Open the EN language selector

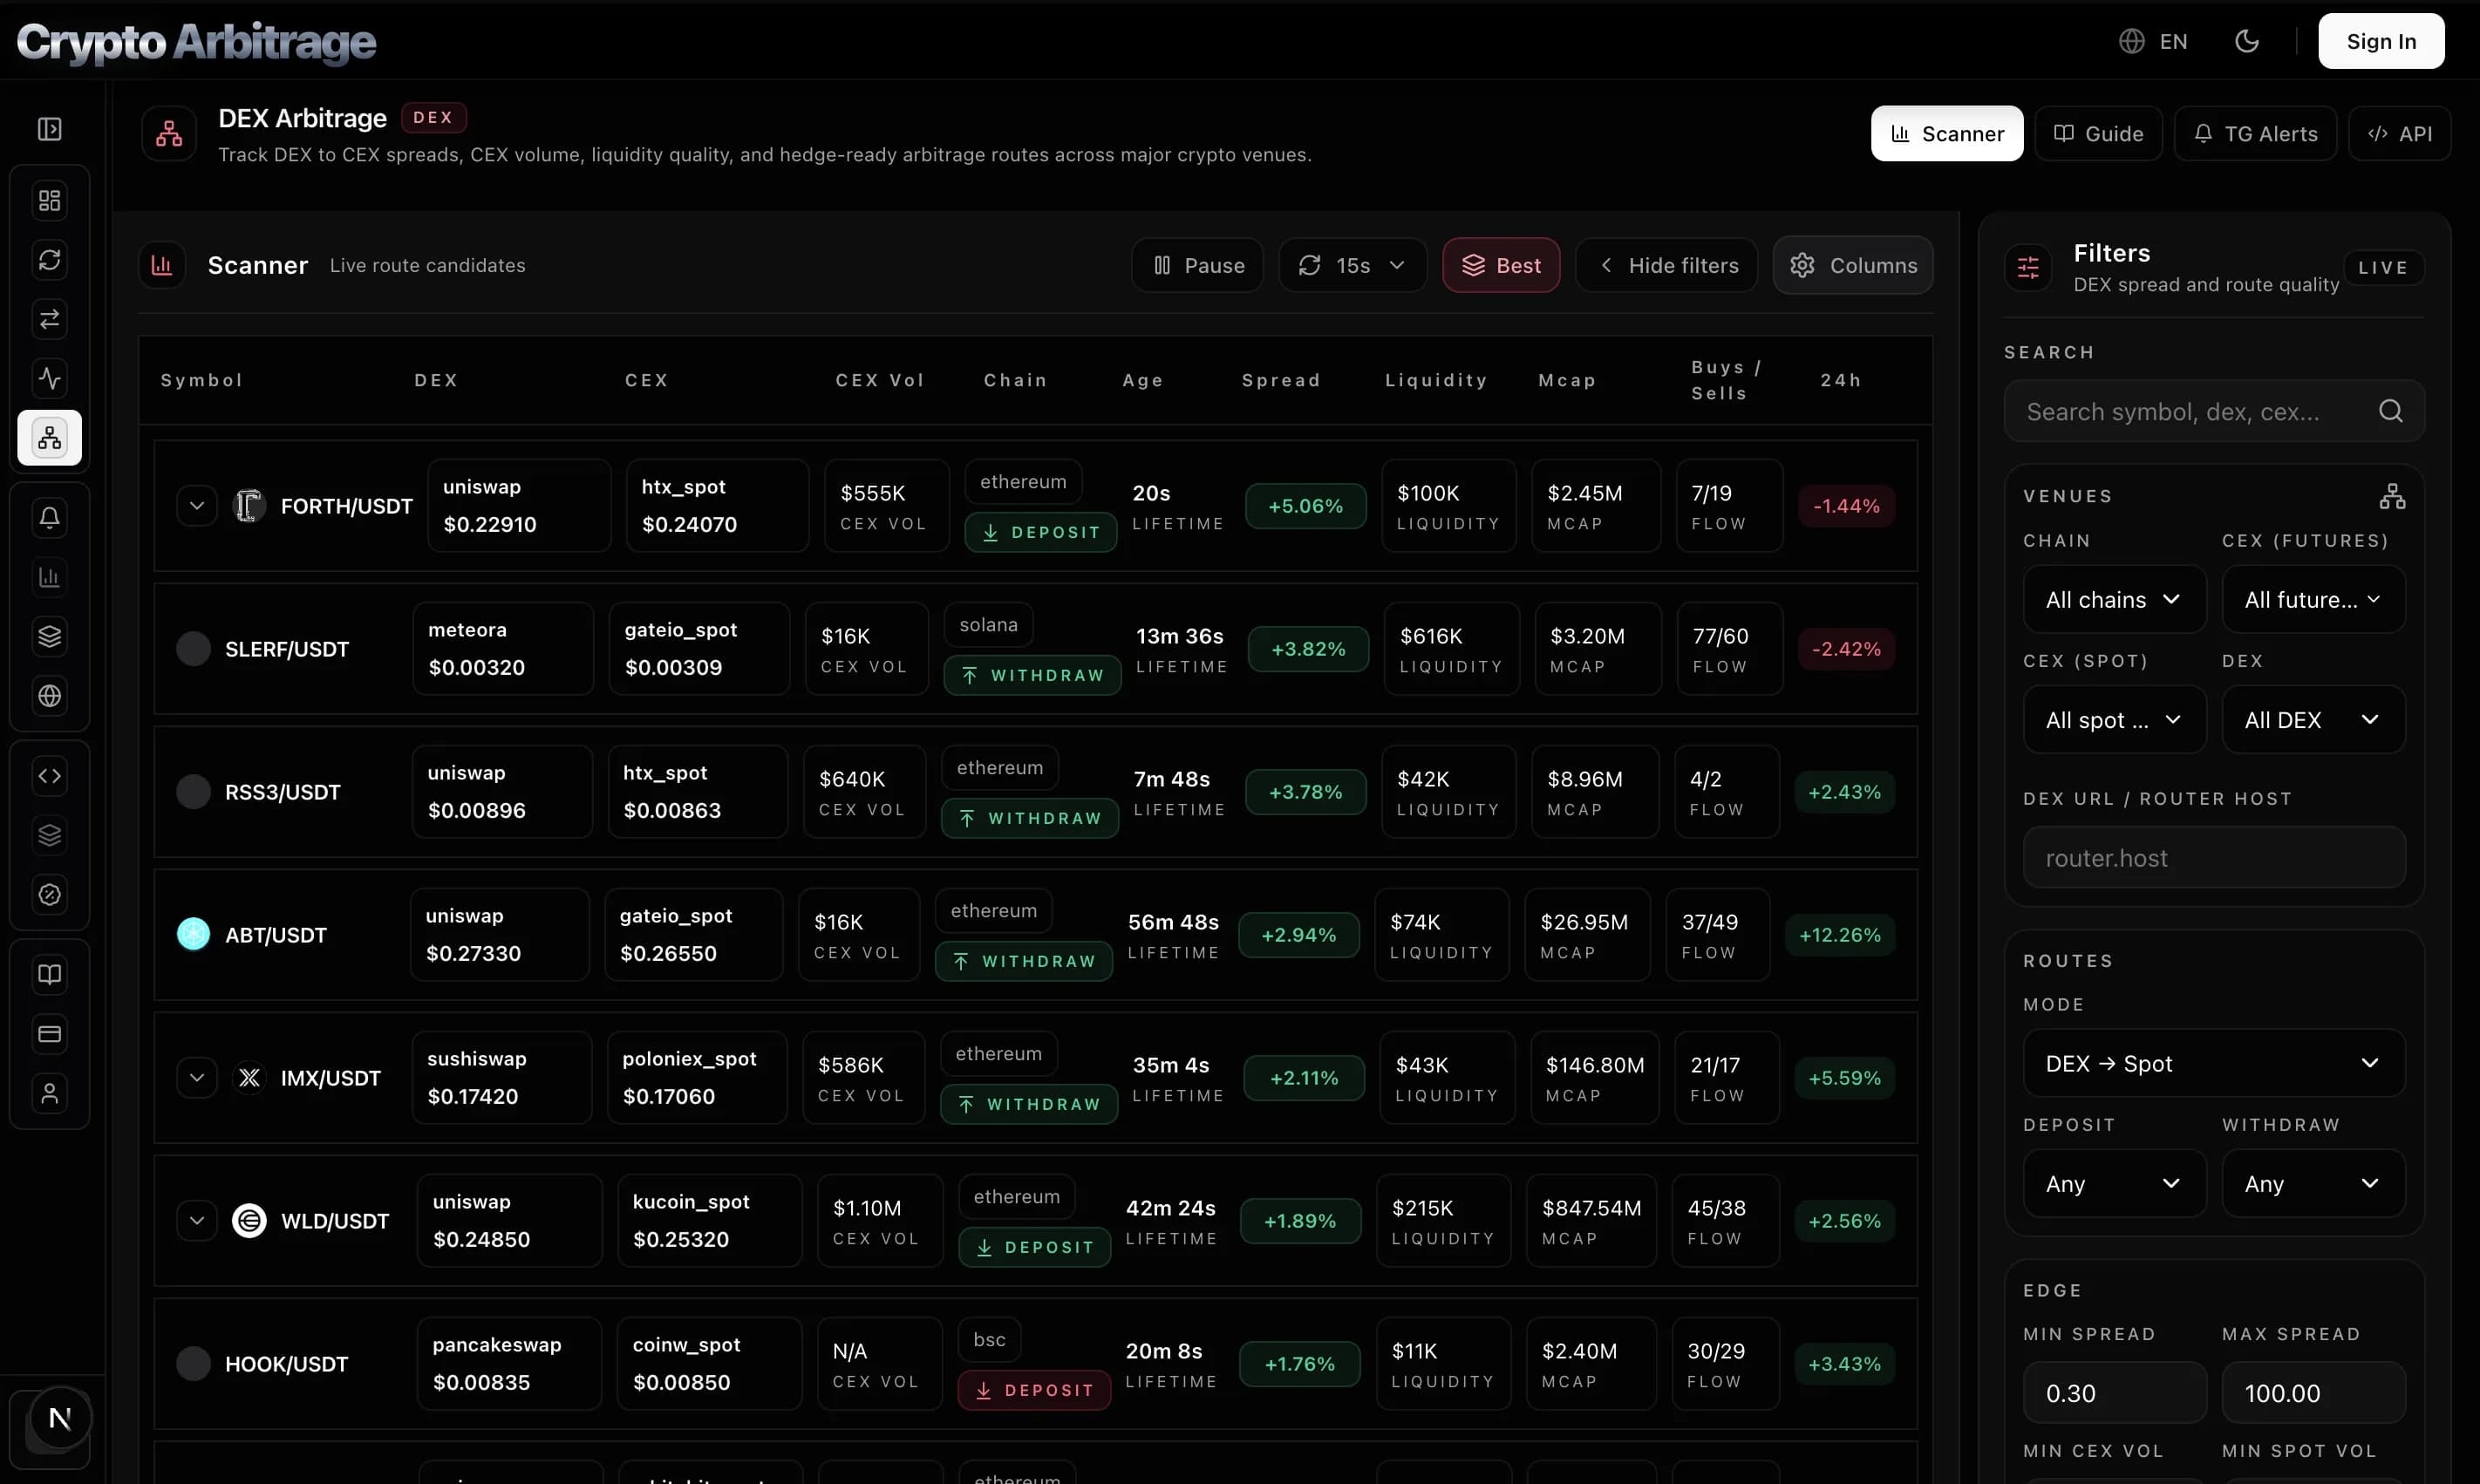coord(2153,41)
